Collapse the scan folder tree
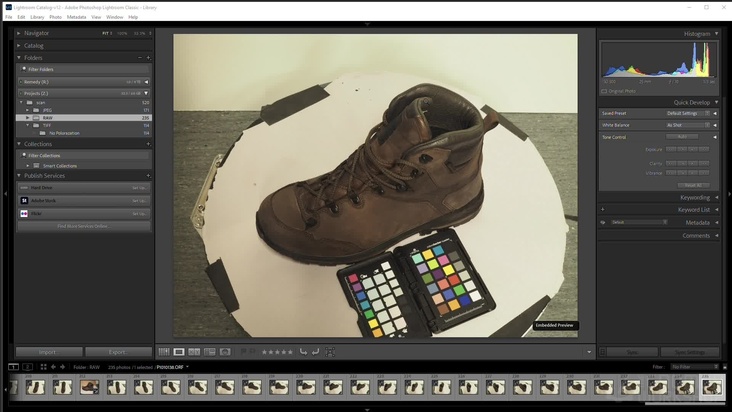The image size is (732, 412). [x=21, y=103]
